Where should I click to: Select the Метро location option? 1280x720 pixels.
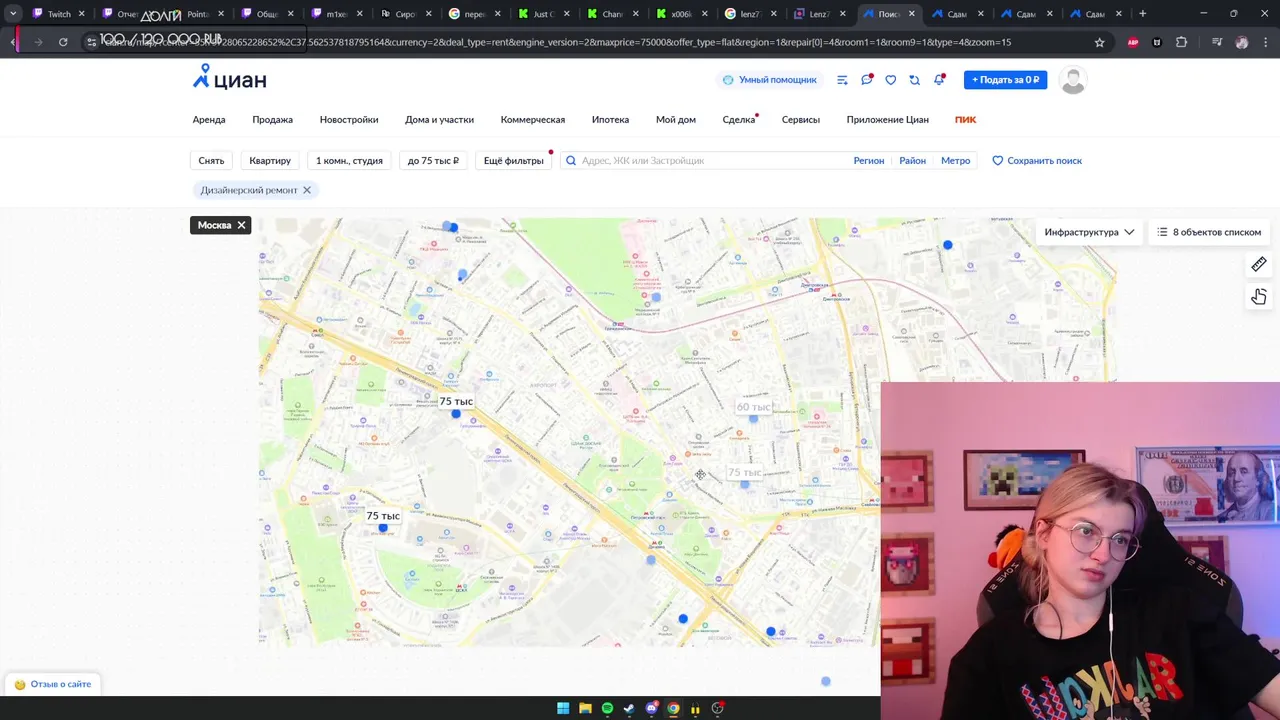(955, 160)
